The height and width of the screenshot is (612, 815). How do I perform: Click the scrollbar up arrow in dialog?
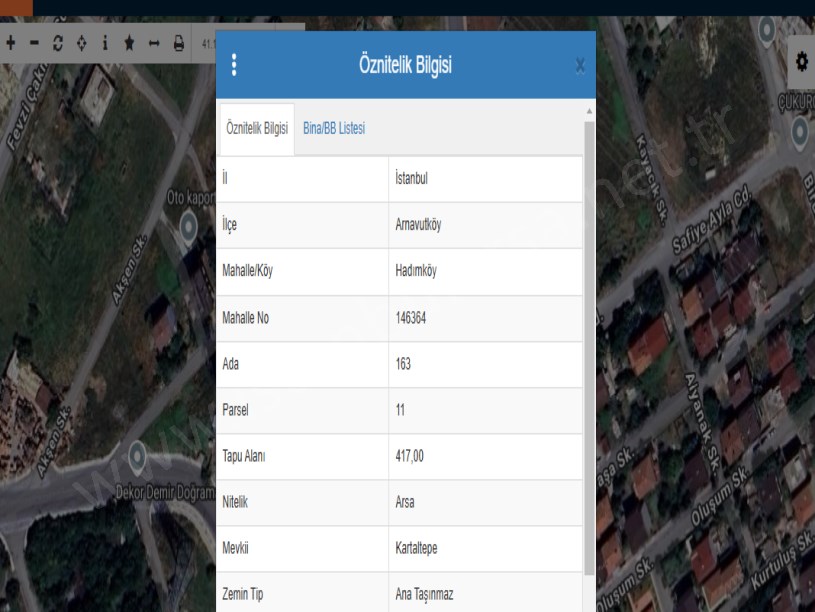pos(588,110)
